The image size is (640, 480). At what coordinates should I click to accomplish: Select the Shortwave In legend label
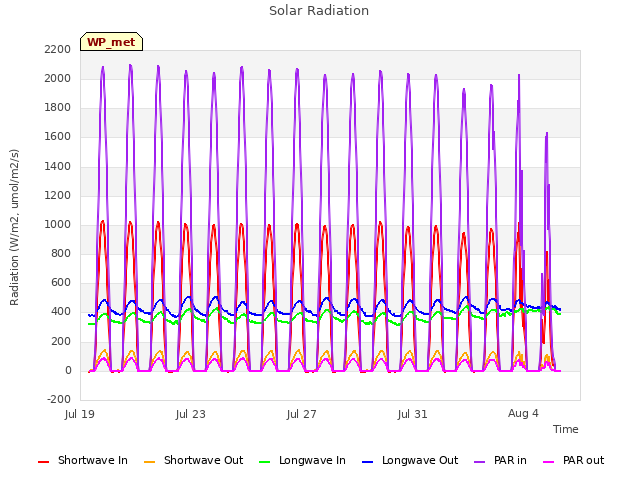click(93, 460)
